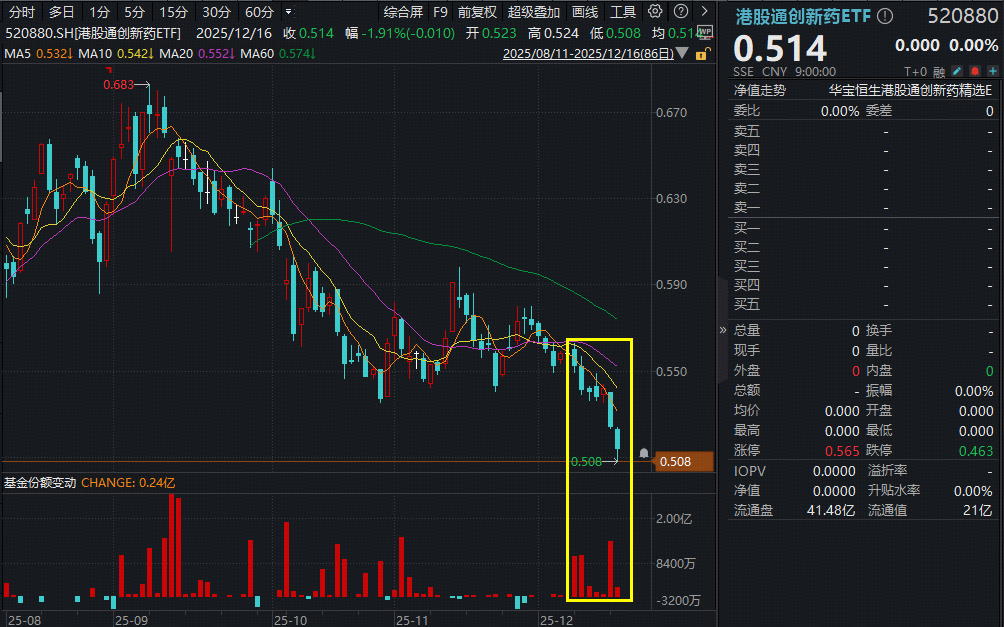The image size is (1004, 627).
Task: Expand the arrow beside 总量 row
Action: (723, 330)
